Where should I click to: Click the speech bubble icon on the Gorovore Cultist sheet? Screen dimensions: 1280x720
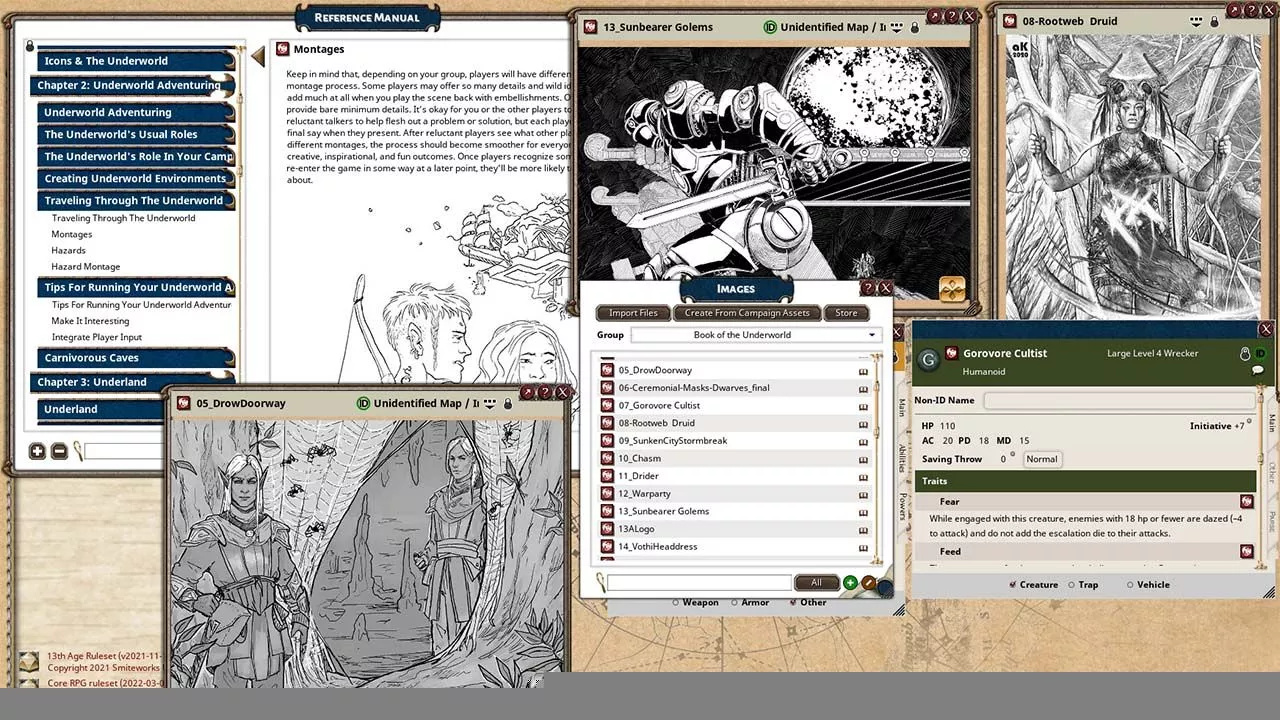tap(1258, 370)
